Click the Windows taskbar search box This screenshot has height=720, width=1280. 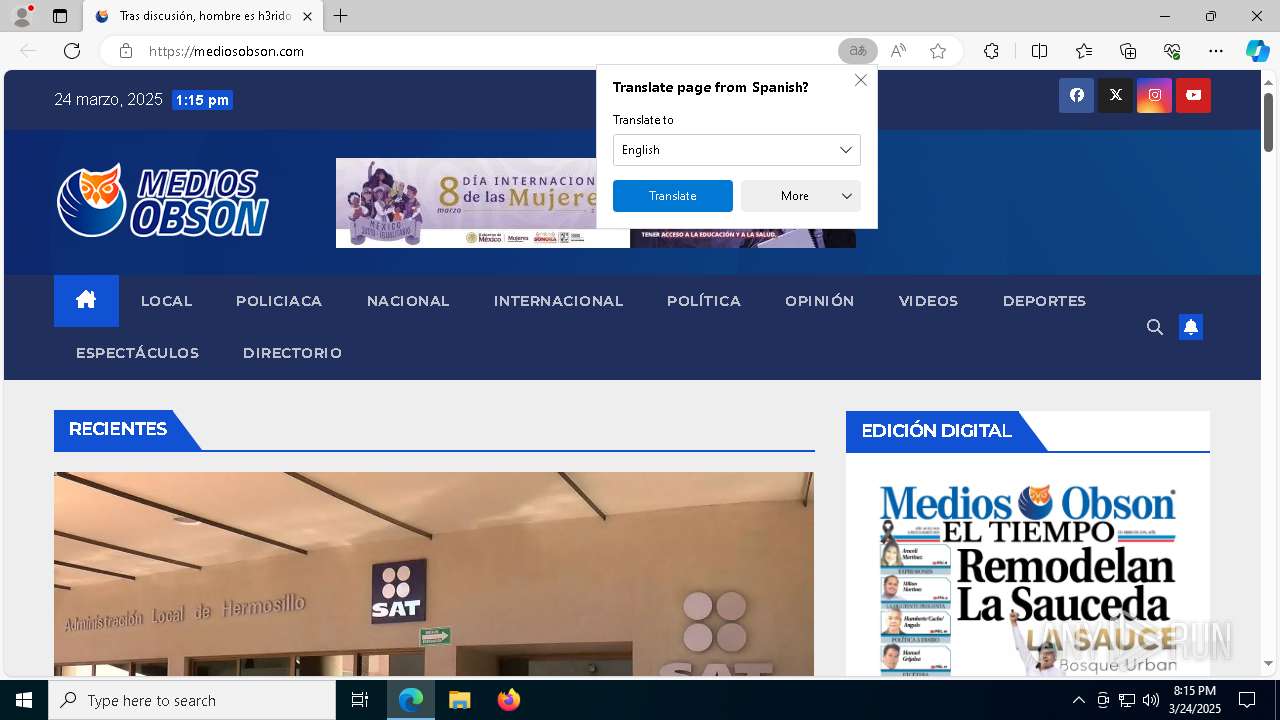click(192, 700)
